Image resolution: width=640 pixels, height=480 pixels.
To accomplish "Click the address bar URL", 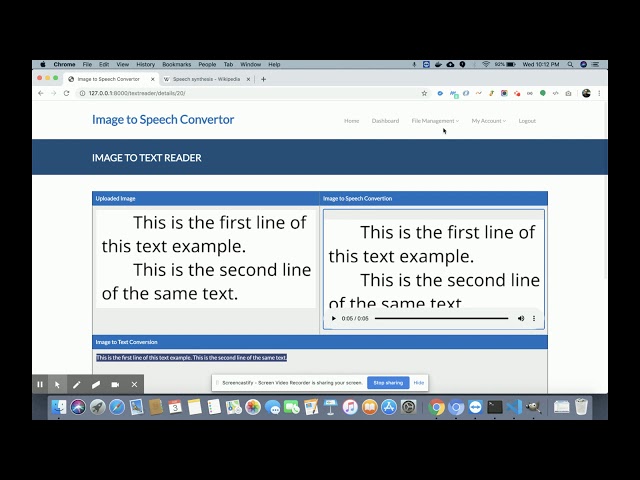I will [x=137, y=93].
